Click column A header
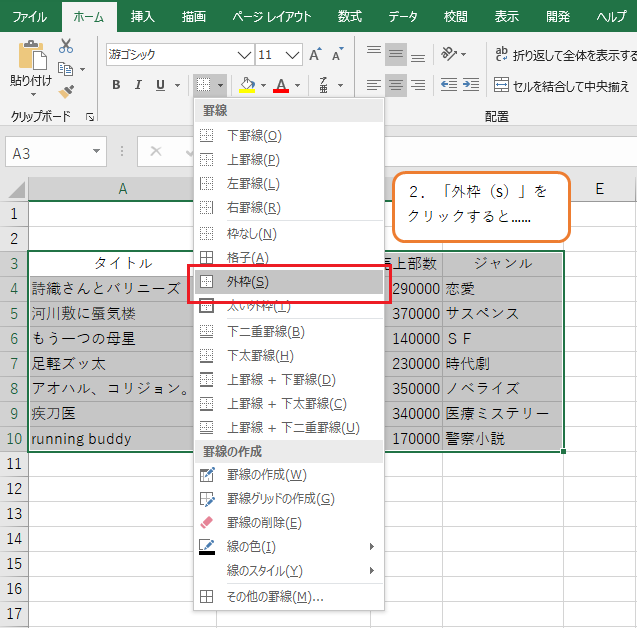Viewport: 637px width, 628px height. click(122, 189)
